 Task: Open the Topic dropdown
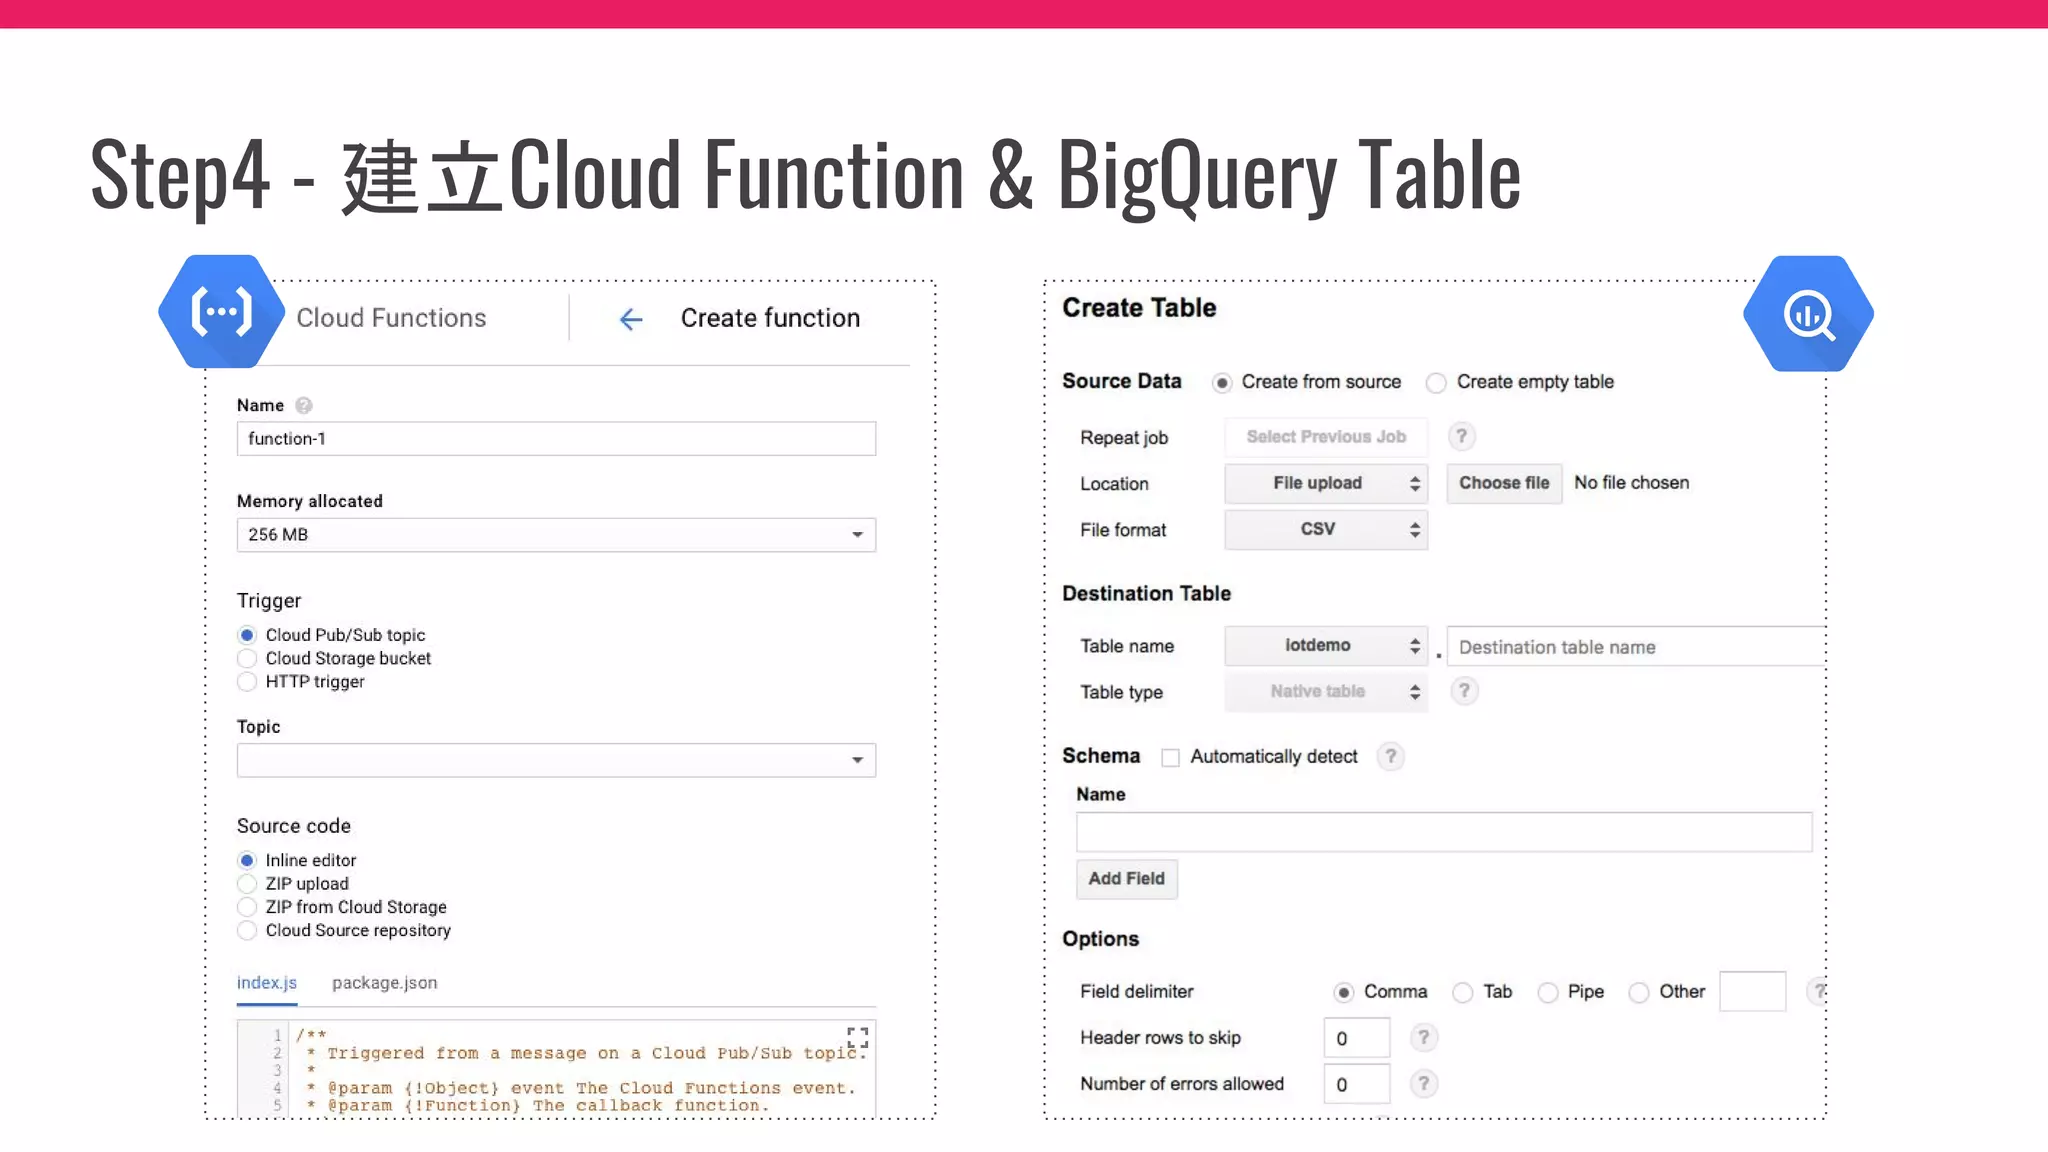pyautogui.click(x=556, y=760)
